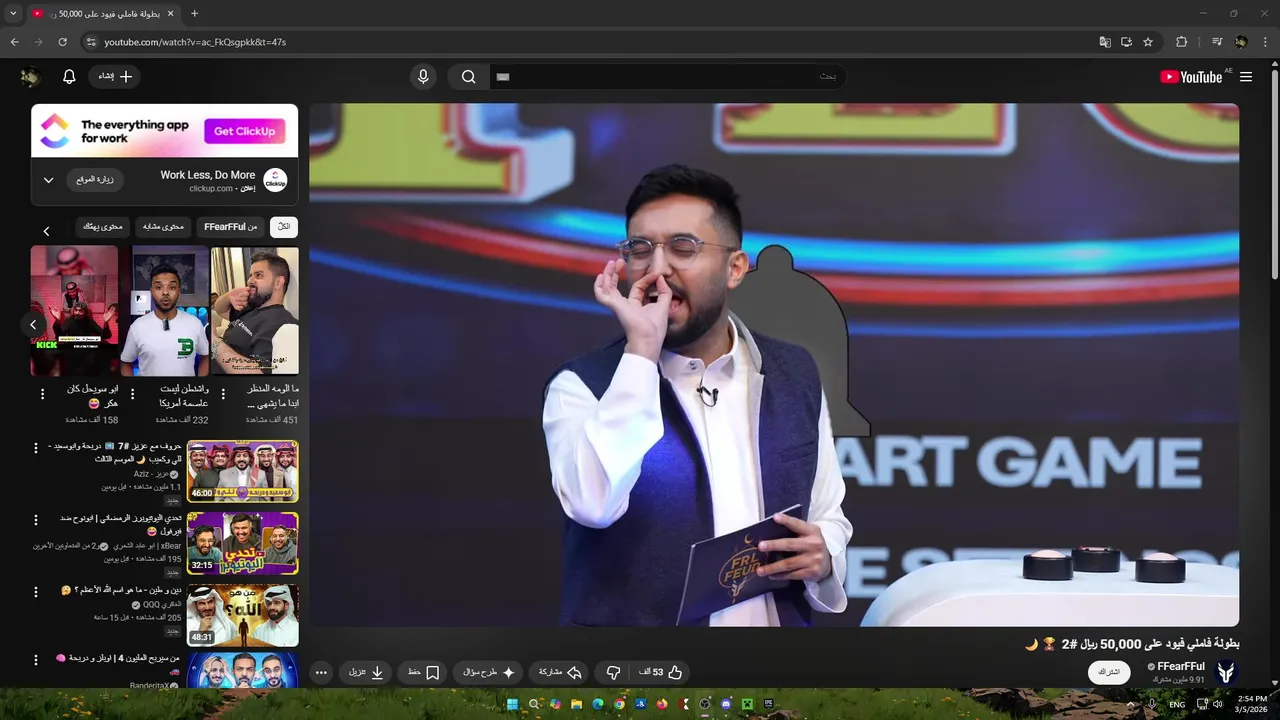Save the video to a playlist

(x=424, y=673)
